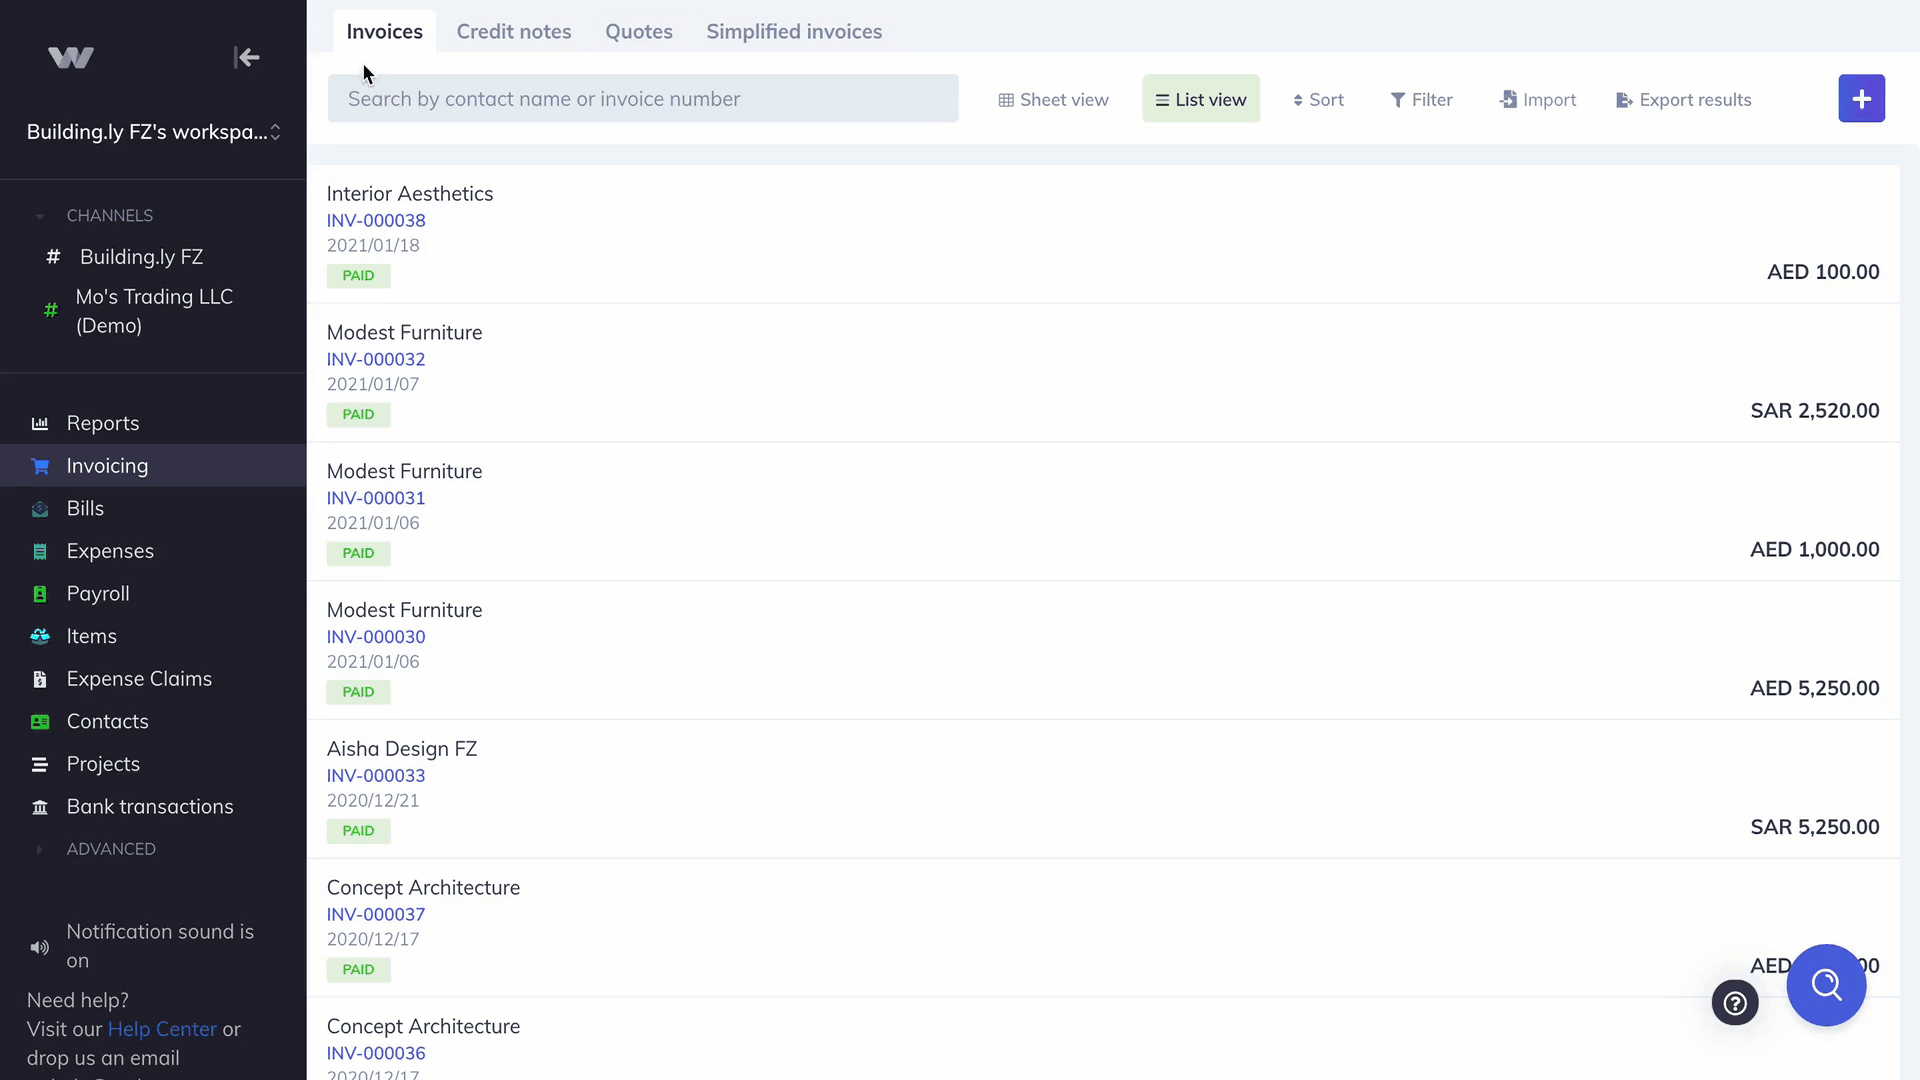Switch to Simplified invoices tab
Image resolution: width=1920 pixels, height=1080 pixels.
coord(794,31)
